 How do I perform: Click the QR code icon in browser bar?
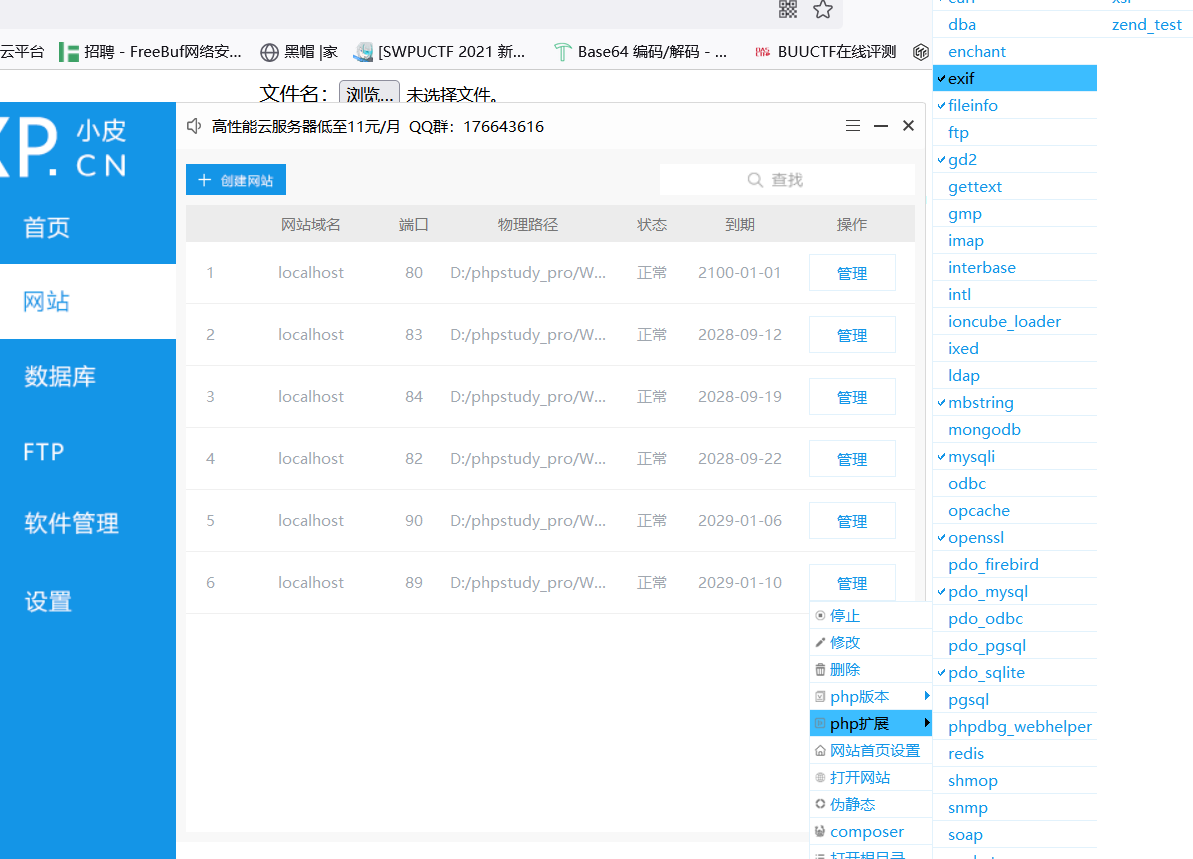[x=787, y=9]
